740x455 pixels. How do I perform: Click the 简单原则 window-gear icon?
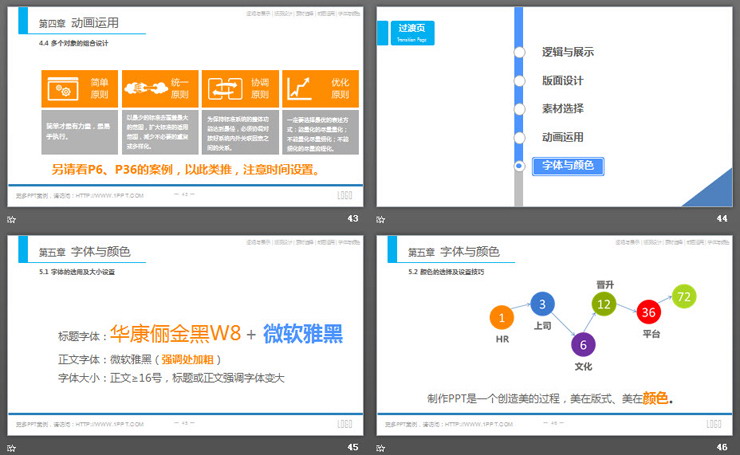coord(63,89)
